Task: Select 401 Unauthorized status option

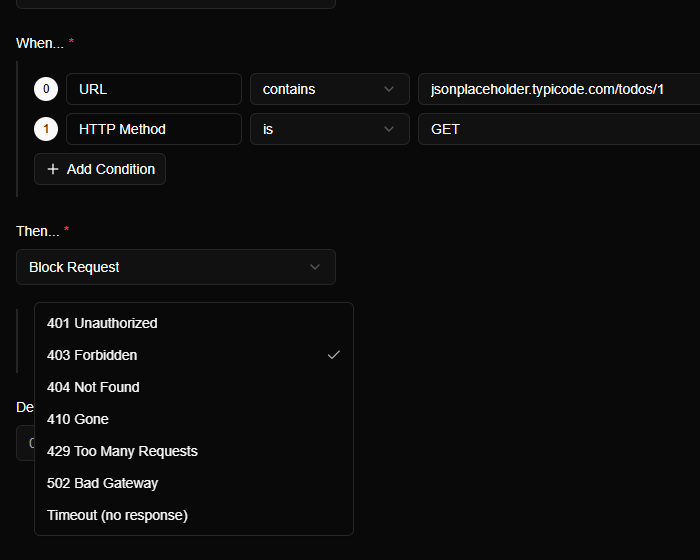Action: pos(194,323)
